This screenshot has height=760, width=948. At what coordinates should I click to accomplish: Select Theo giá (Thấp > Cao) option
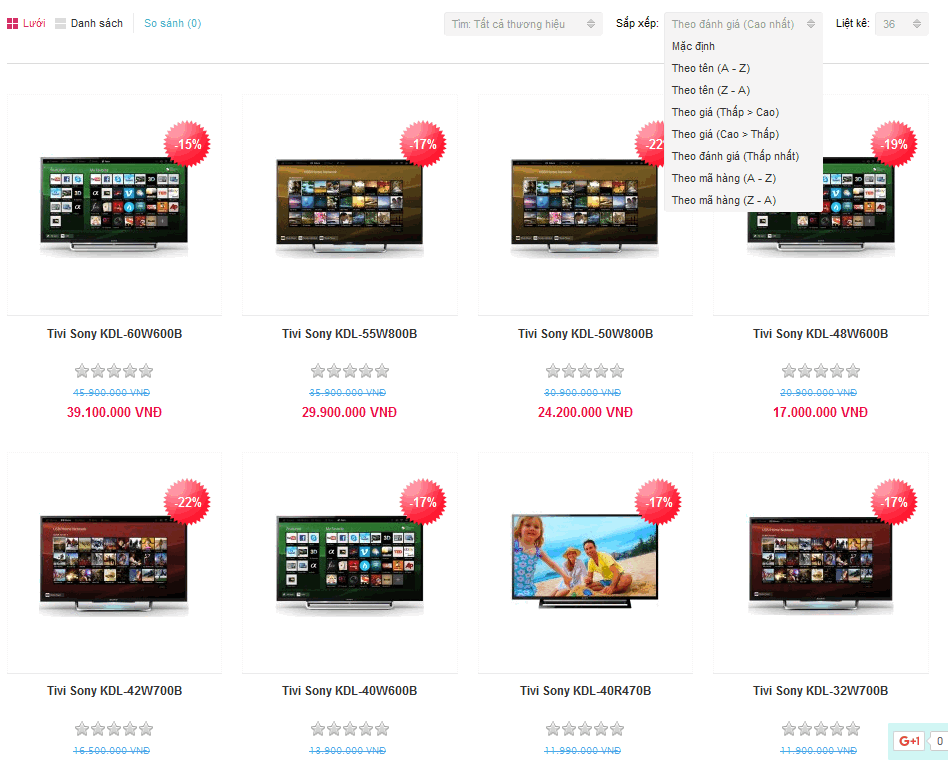pyautogui.click(x=726, y=112)
